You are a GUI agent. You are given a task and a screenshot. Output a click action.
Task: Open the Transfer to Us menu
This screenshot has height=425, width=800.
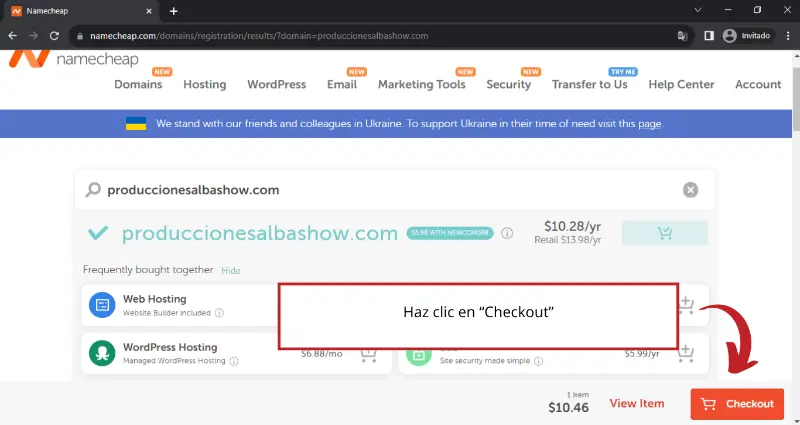click(589, 84)
